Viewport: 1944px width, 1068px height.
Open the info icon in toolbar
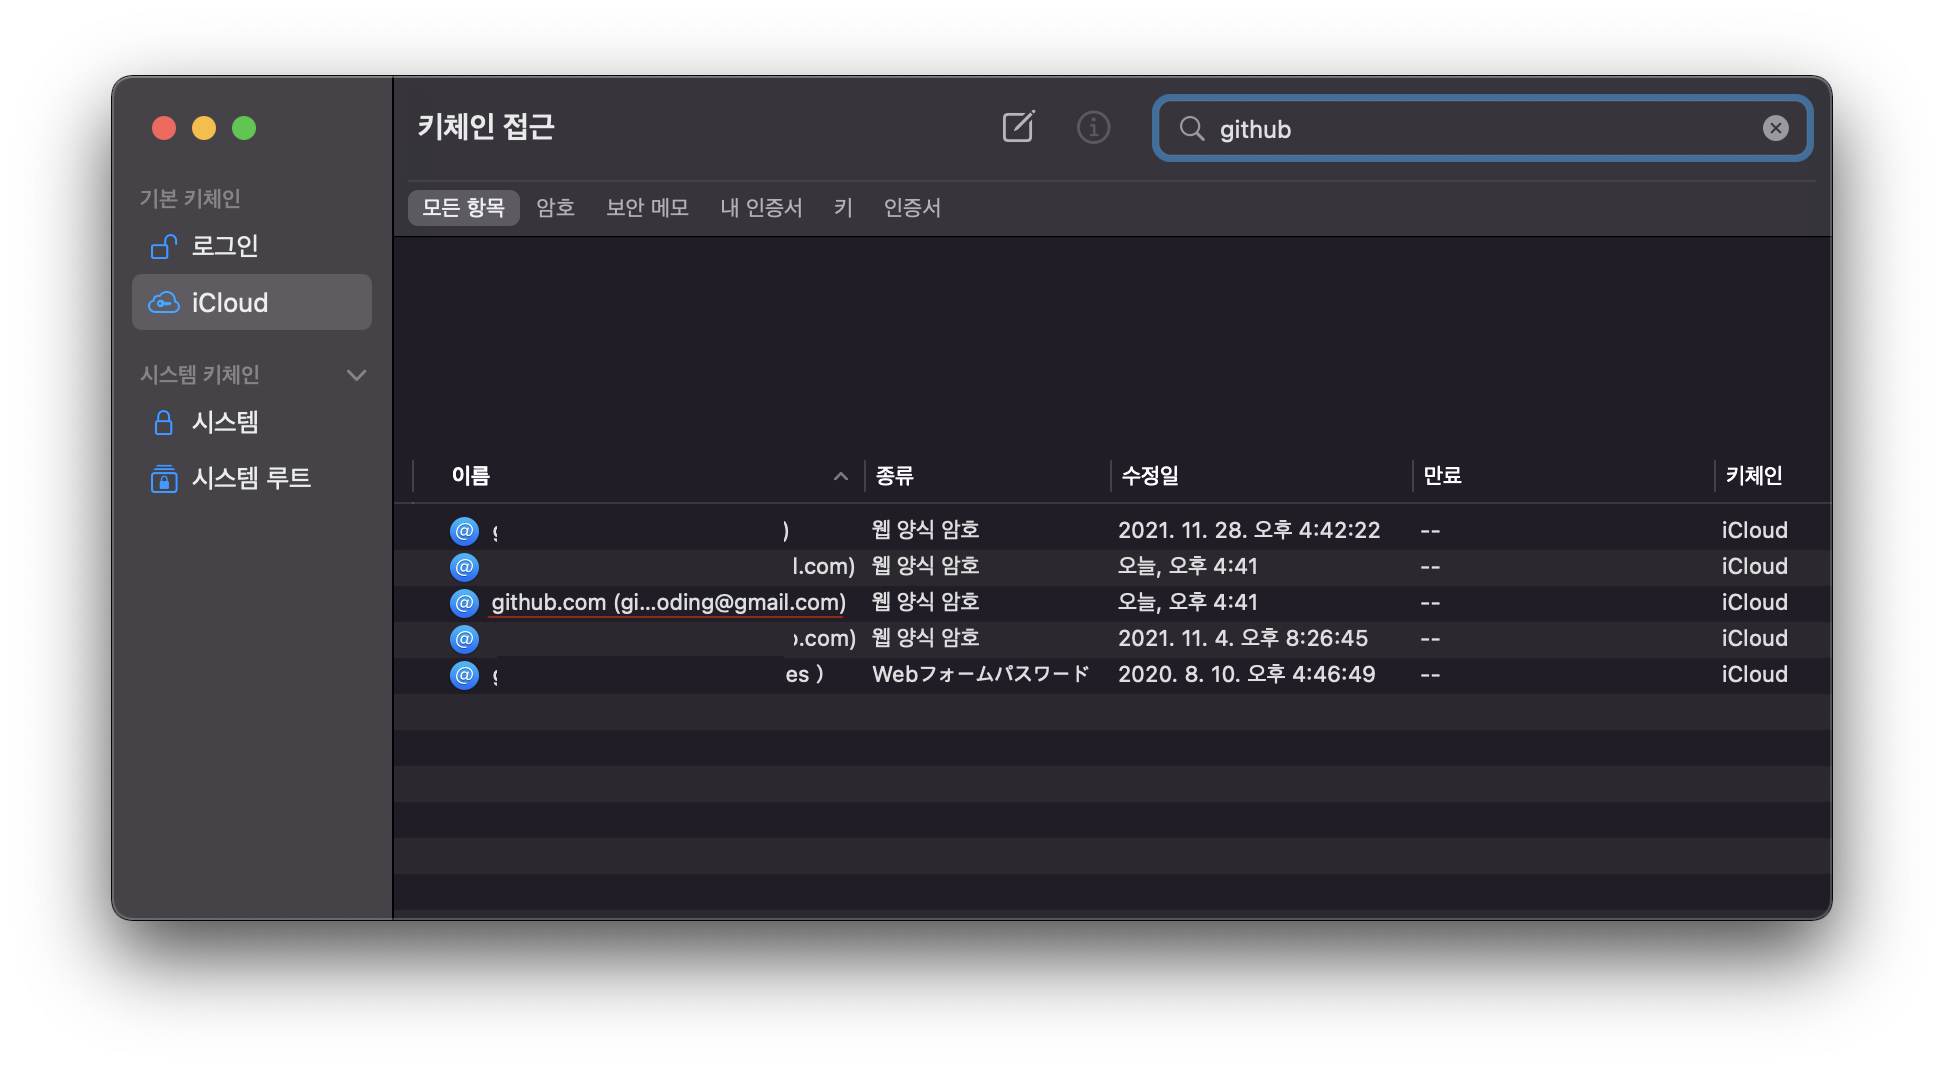[x=1093, y=127]
